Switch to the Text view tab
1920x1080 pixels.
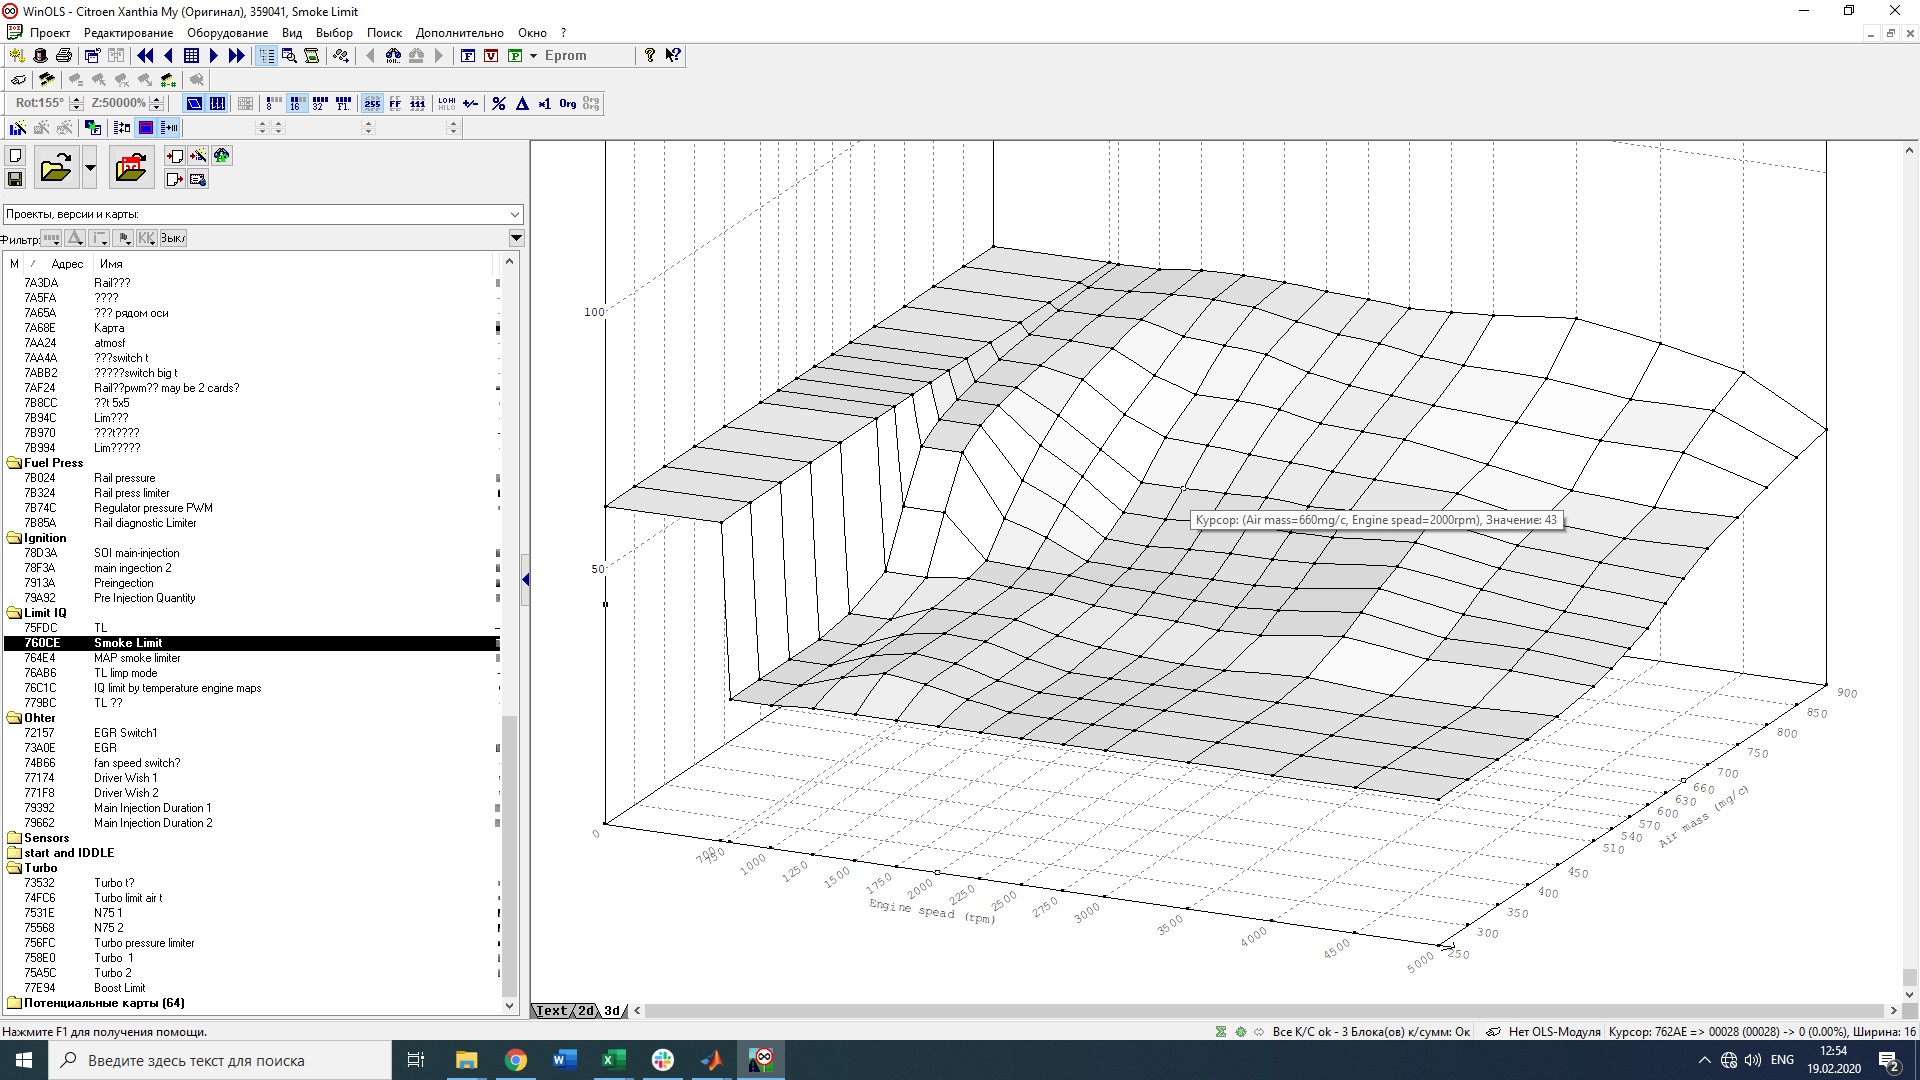[551, 1011]
